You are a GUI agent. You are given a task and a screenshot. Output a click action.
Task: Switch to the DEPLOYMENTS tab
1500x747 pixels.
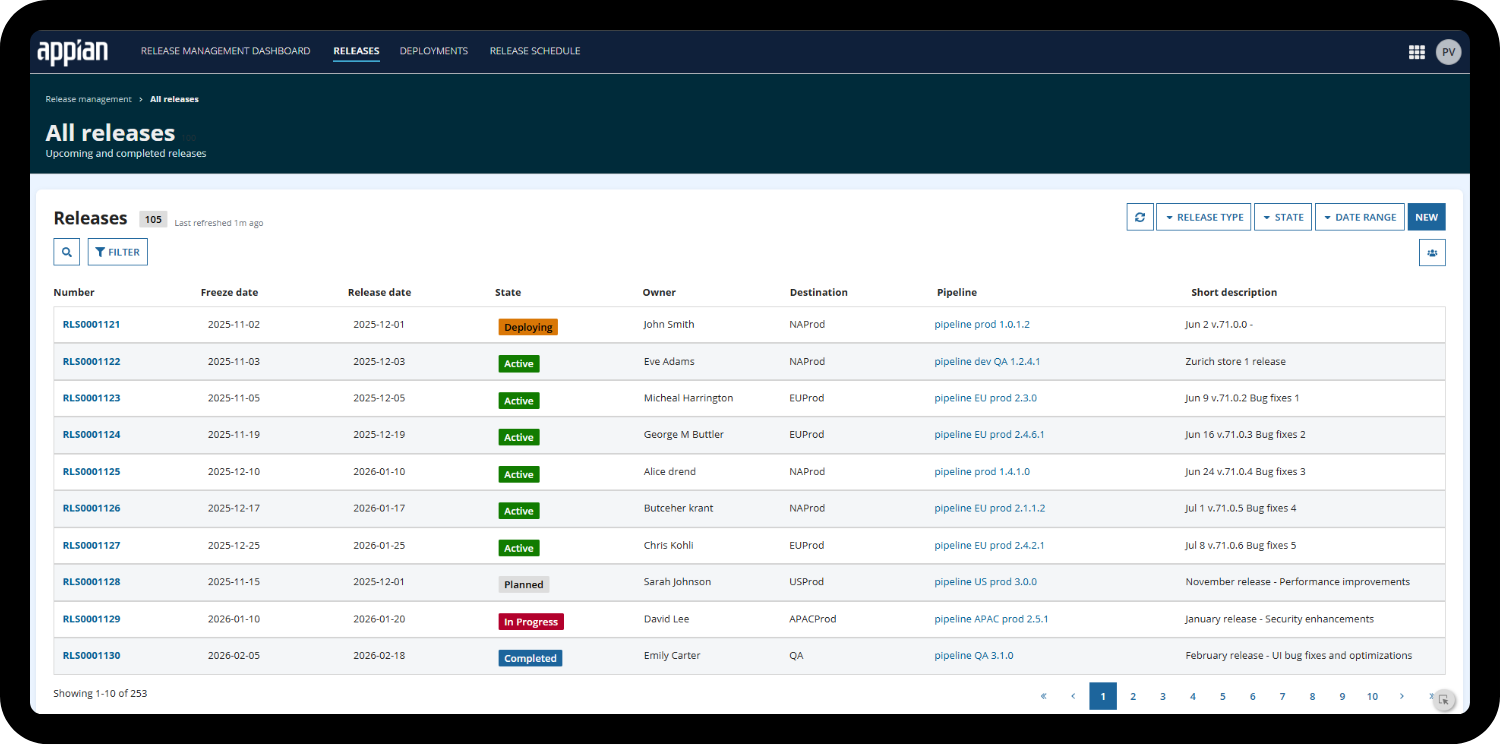[x=434, y=51]
